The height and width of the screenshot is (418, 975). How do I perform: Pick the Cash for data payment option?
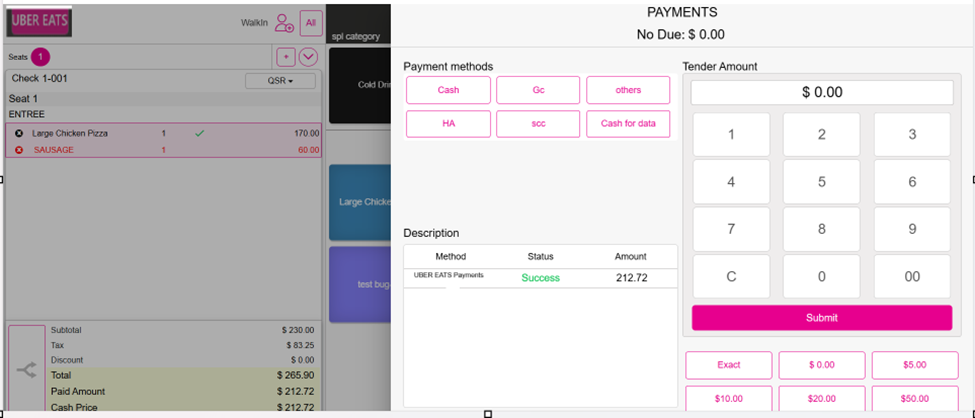[x=628, y=124]
